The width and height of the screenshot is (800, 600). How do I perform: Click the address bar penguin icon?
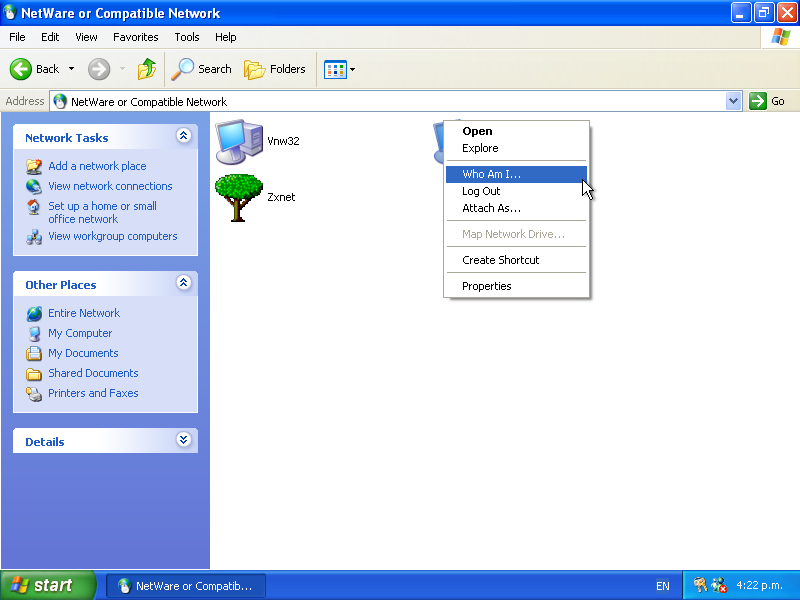pos(60,102)
